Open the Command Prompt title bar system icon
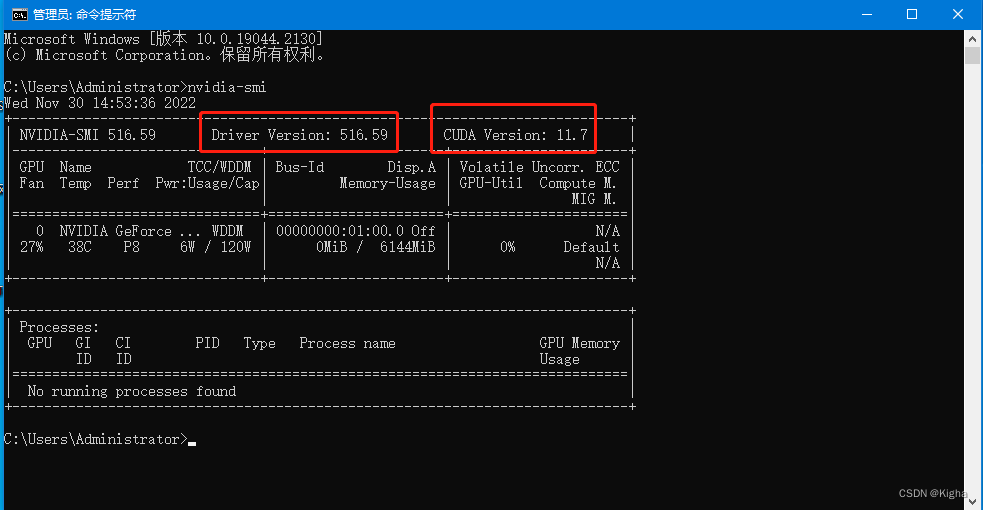This screenshot has height=510, width=983. click(19, 14)
